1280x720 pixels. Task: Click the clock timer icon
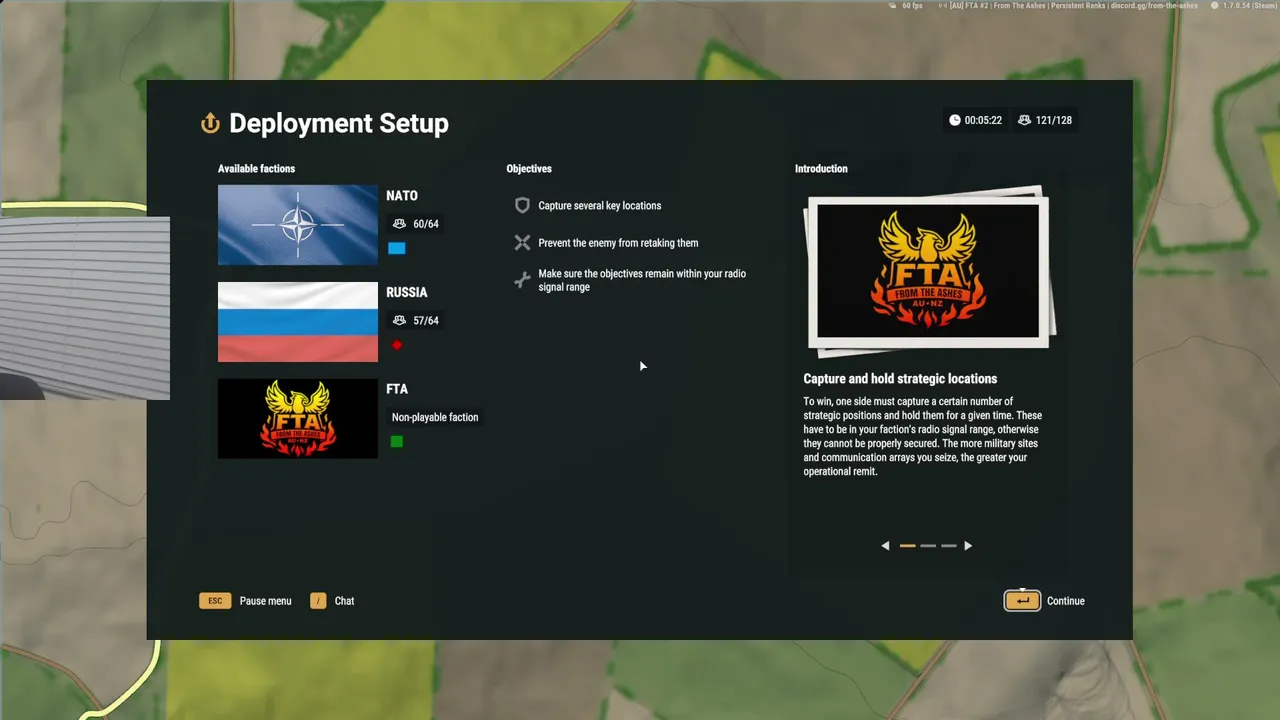coord(955,120)
